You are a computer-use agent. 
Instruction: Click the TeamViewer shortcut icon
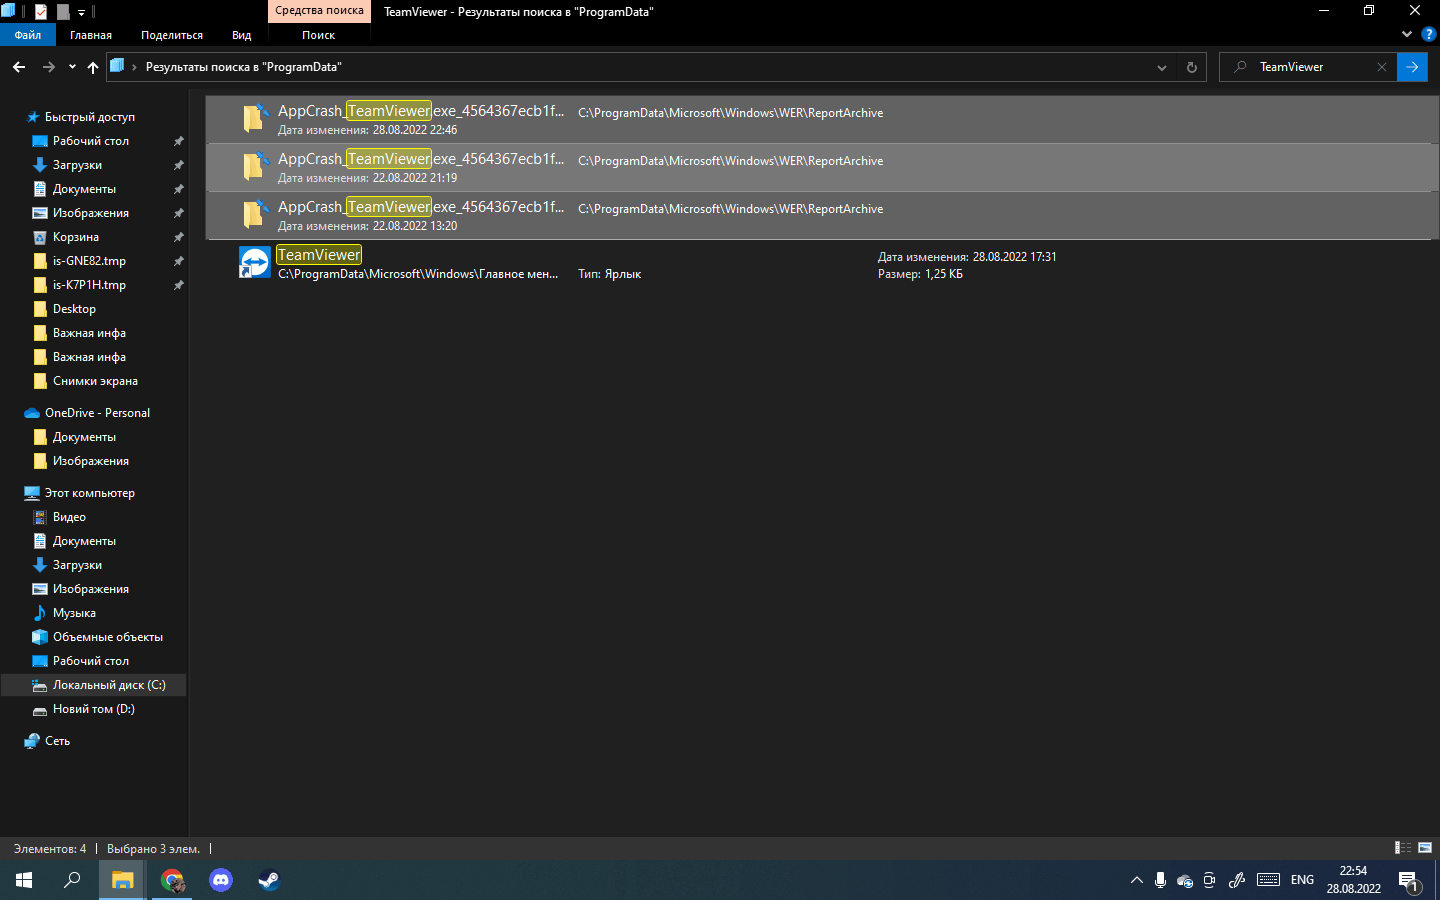tap(255, 263)
